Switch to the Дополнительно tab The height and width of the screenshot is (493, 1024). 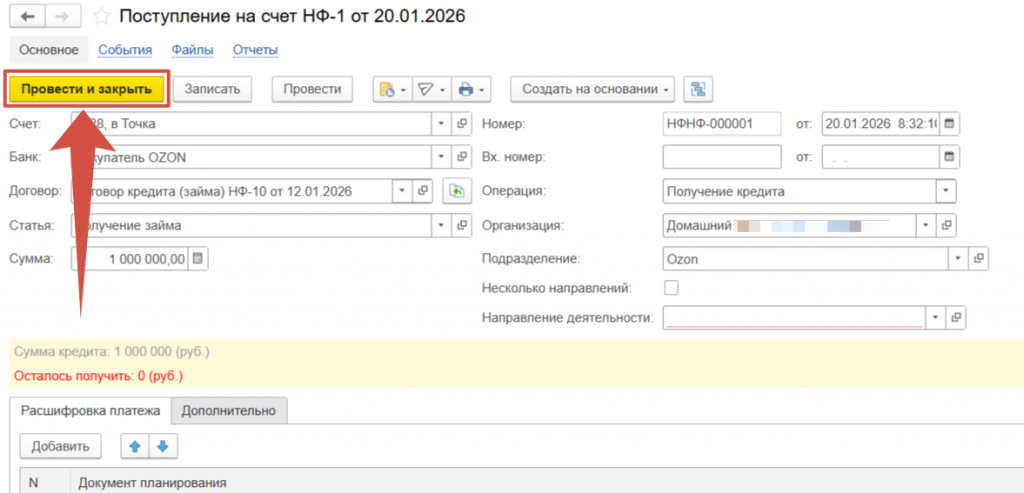pos(229,409)
